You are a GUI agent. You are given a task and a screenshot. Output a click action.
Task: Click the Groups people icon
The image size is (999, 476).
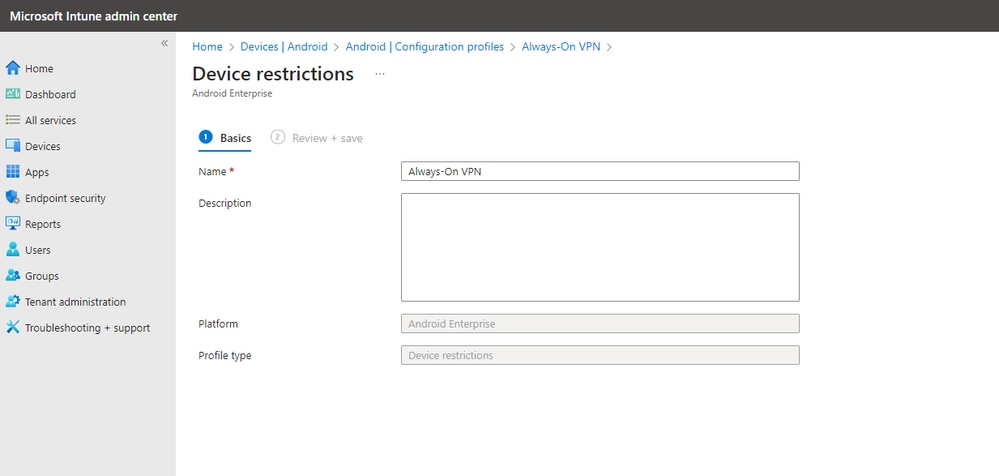pyautogui.click(x=13, y=275)
